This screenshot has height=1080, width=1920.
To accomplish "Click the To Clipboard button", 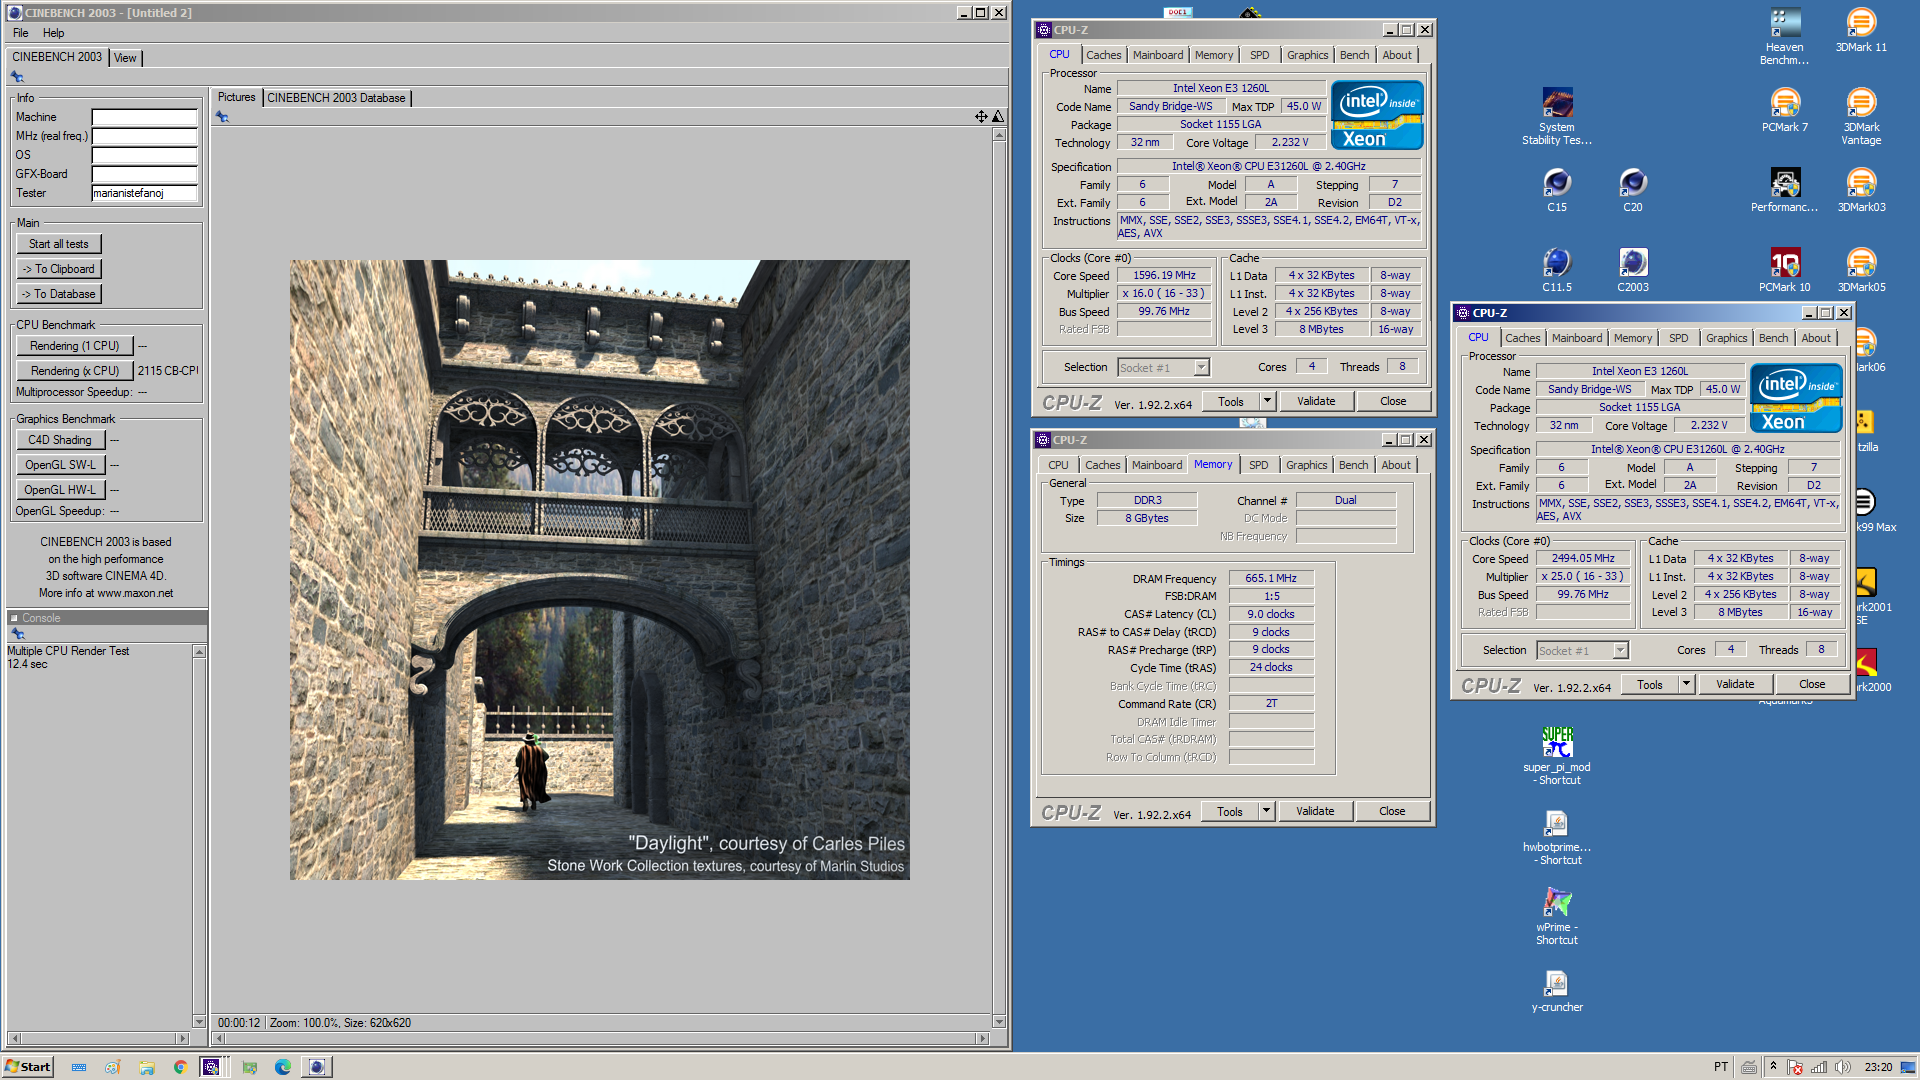I will click(x=59, y=269).
